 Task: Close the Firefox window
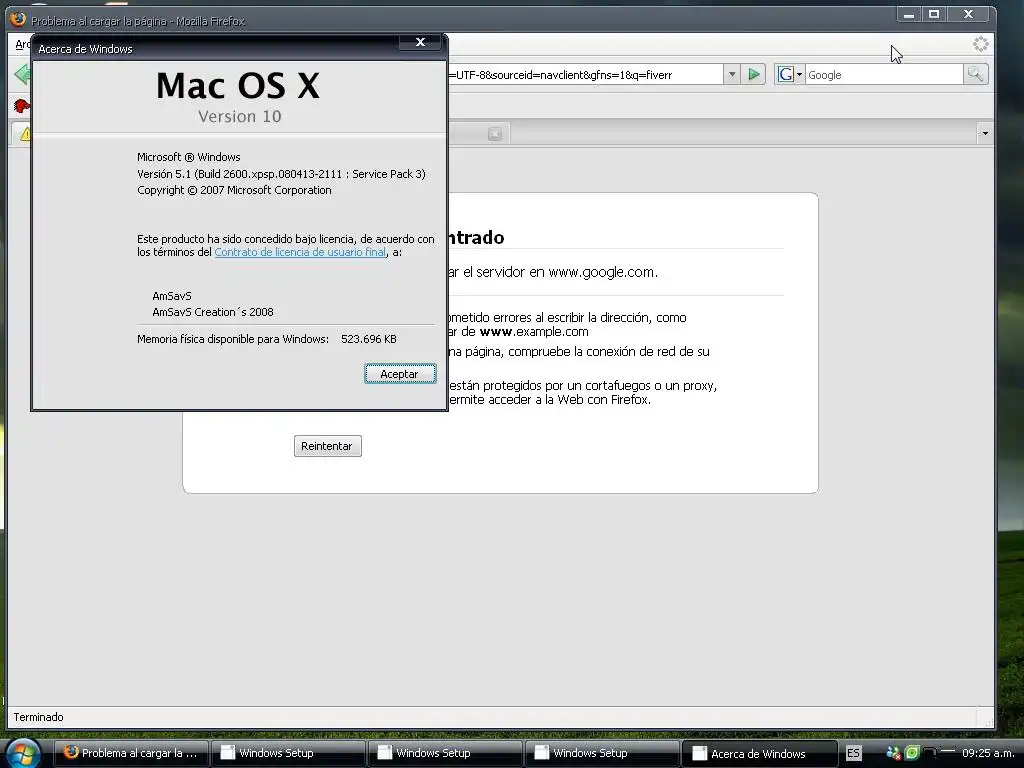pyautogui.click(x=969, y=14)
